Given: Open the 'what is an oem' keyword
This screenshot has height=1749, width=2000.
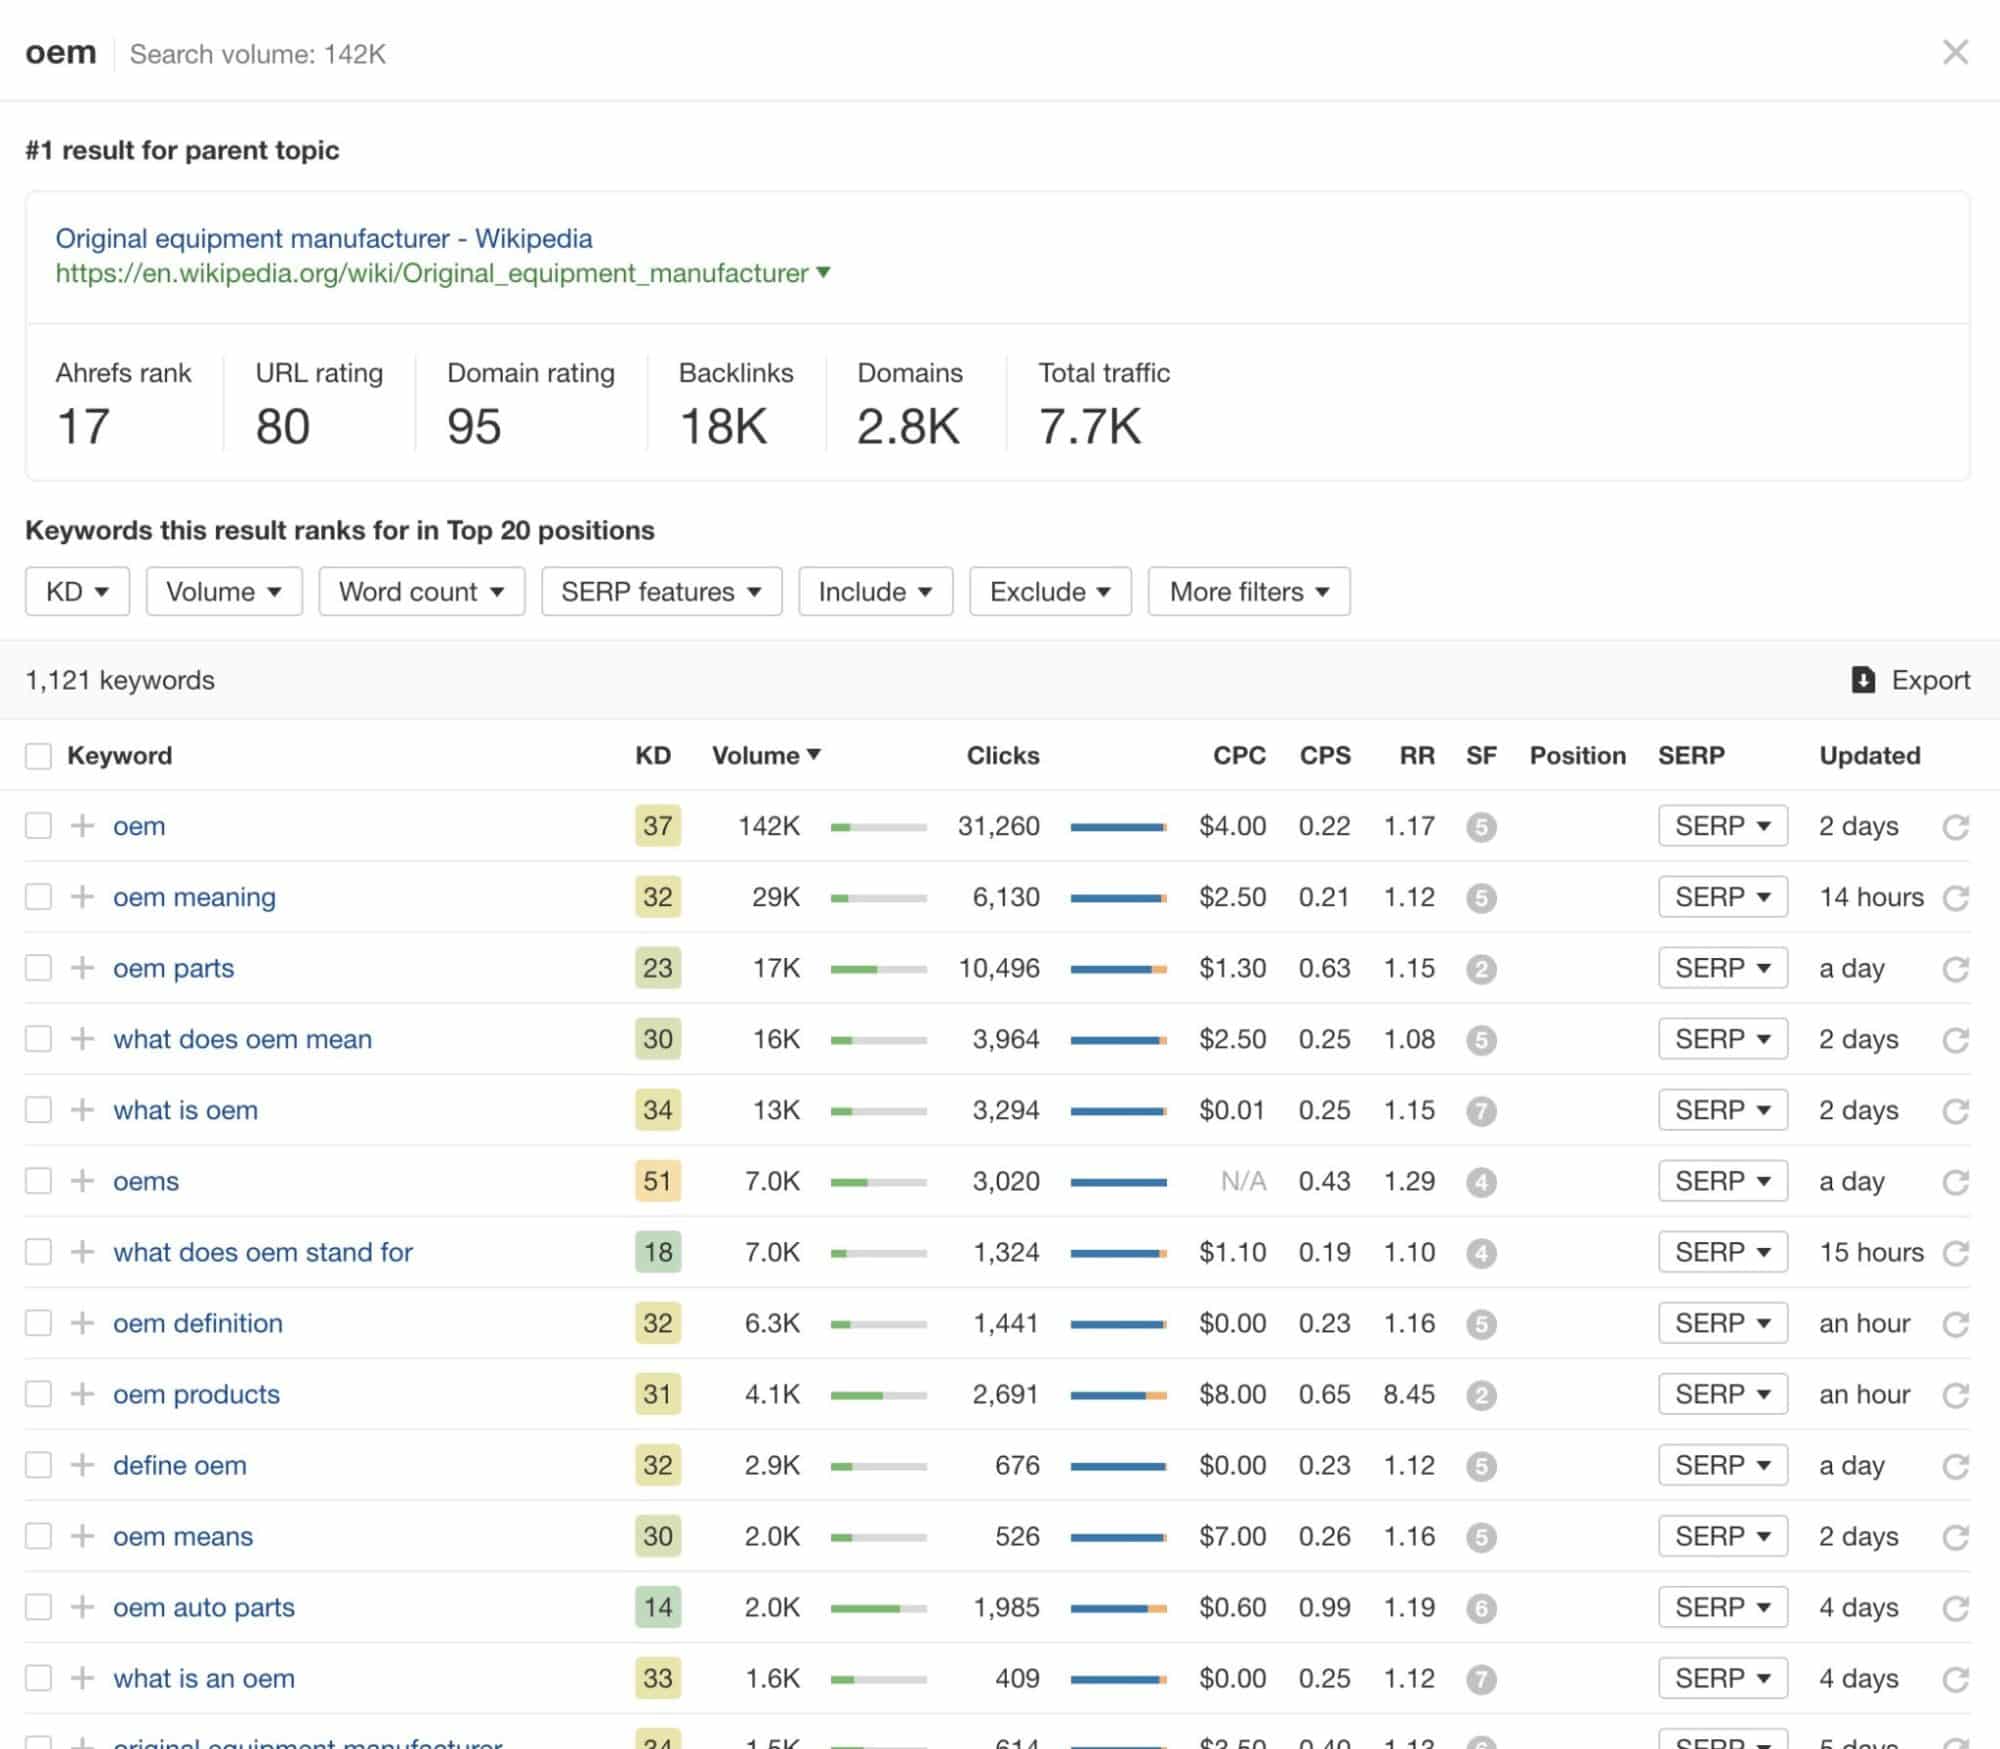Looking at the screenshot, I should pyautogui.click(x=204, y=1678).
